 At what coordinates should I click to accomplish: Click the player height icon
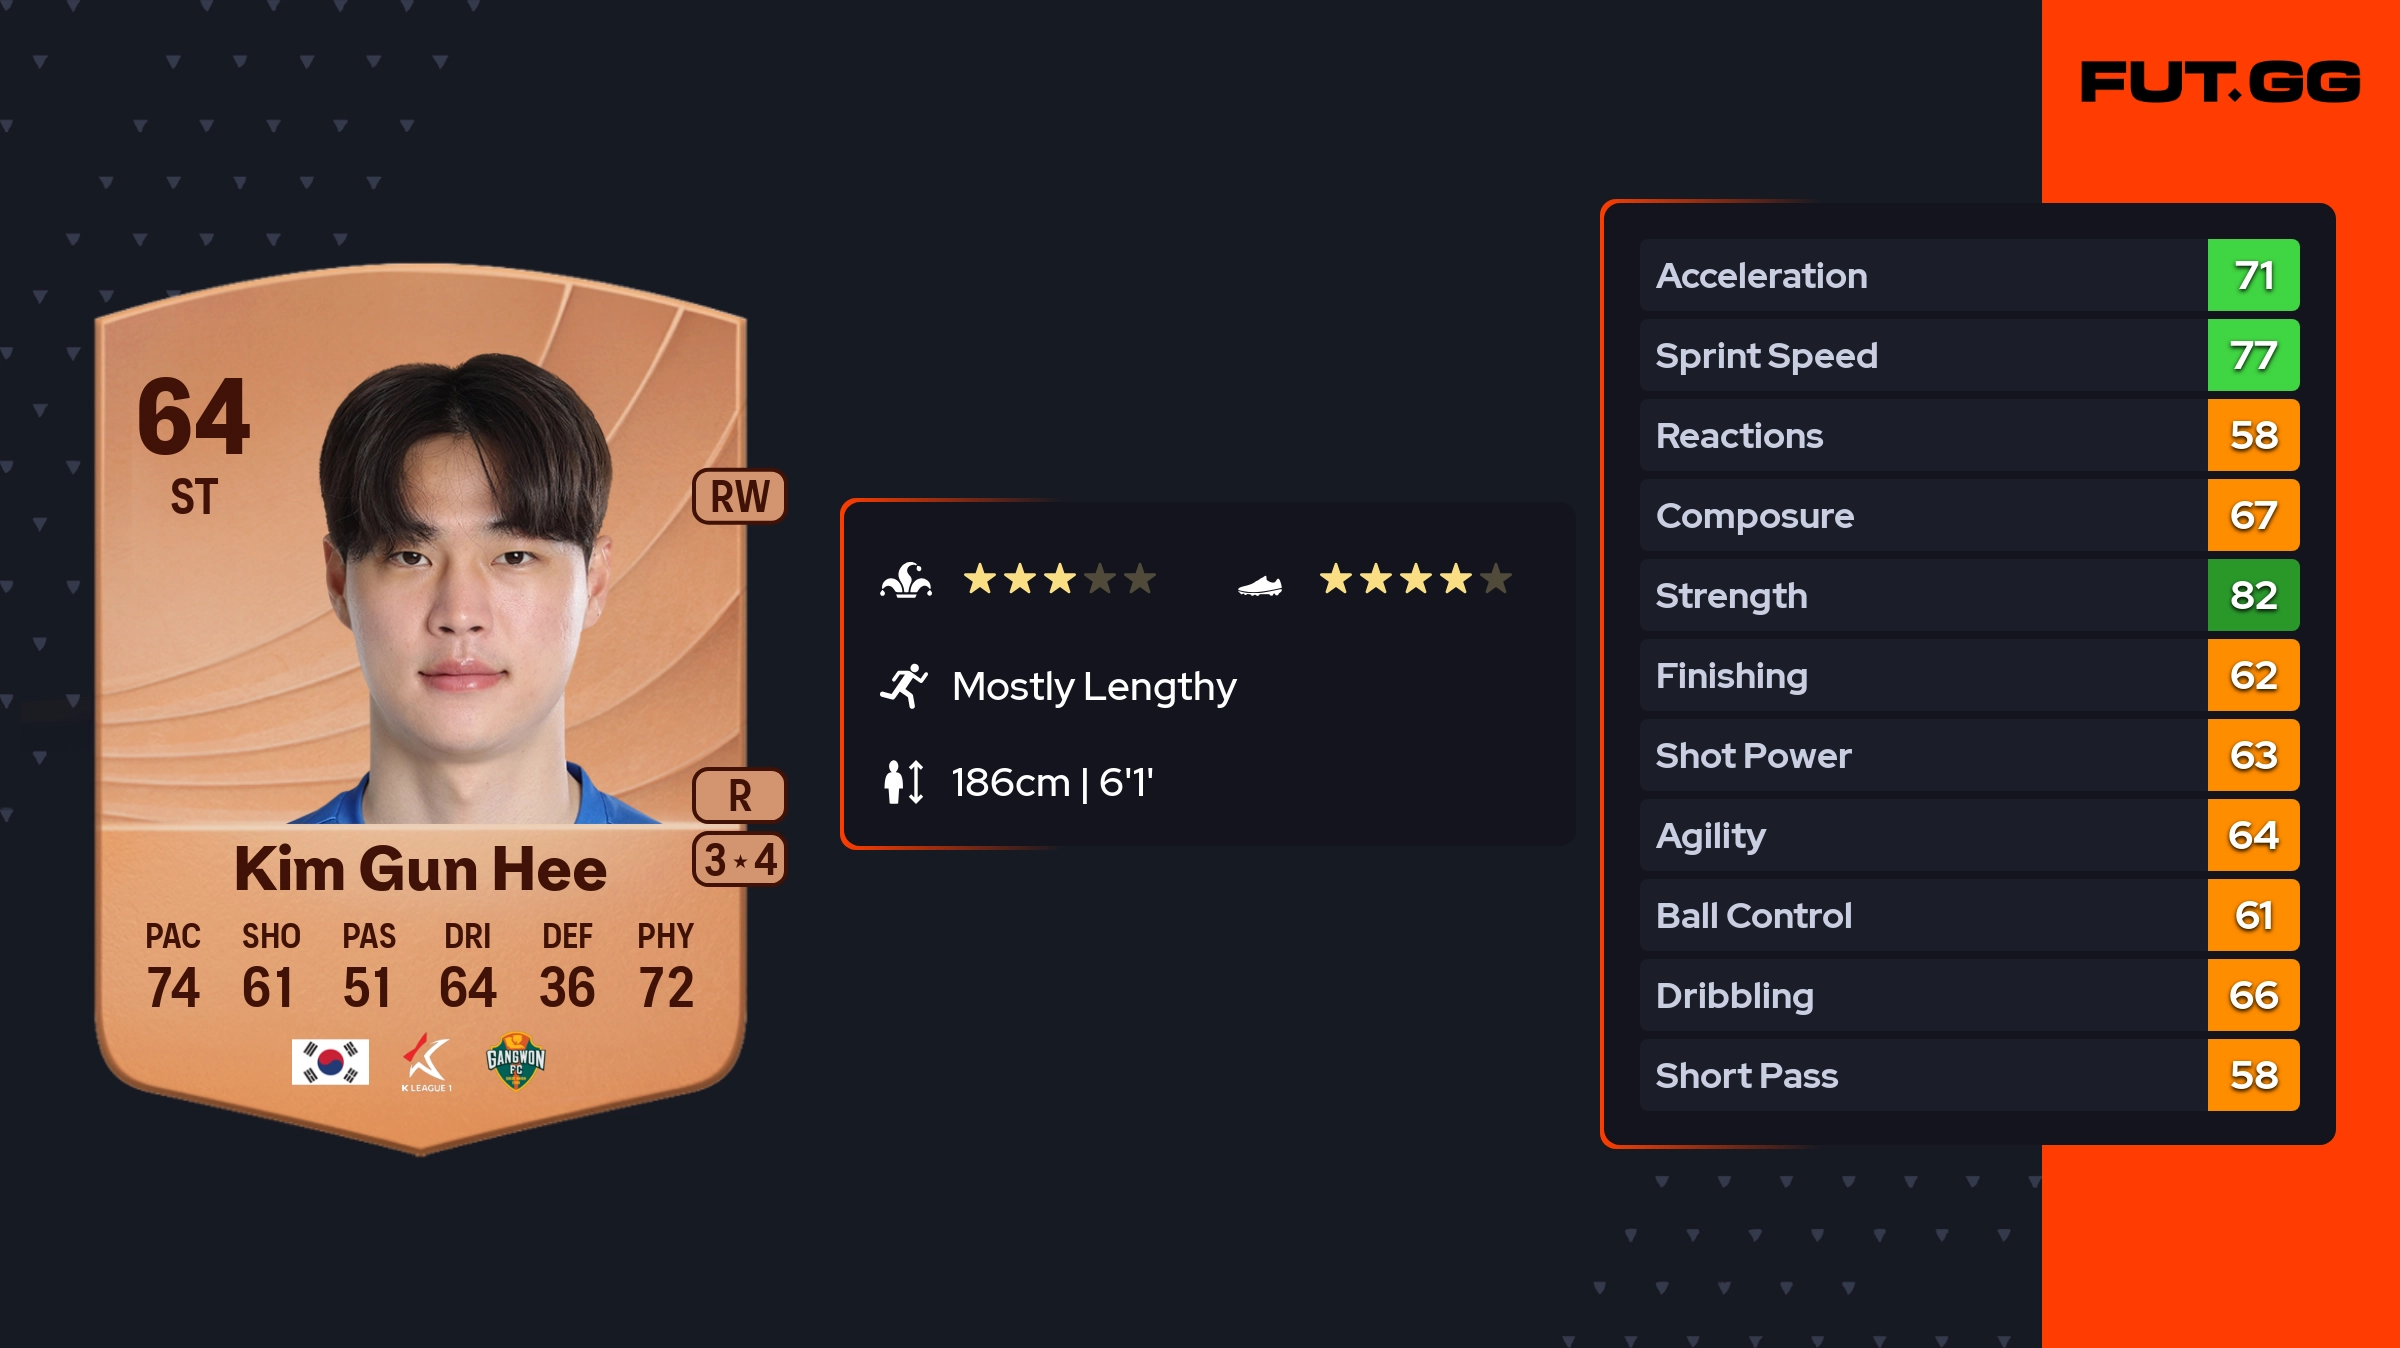[904, 782]
